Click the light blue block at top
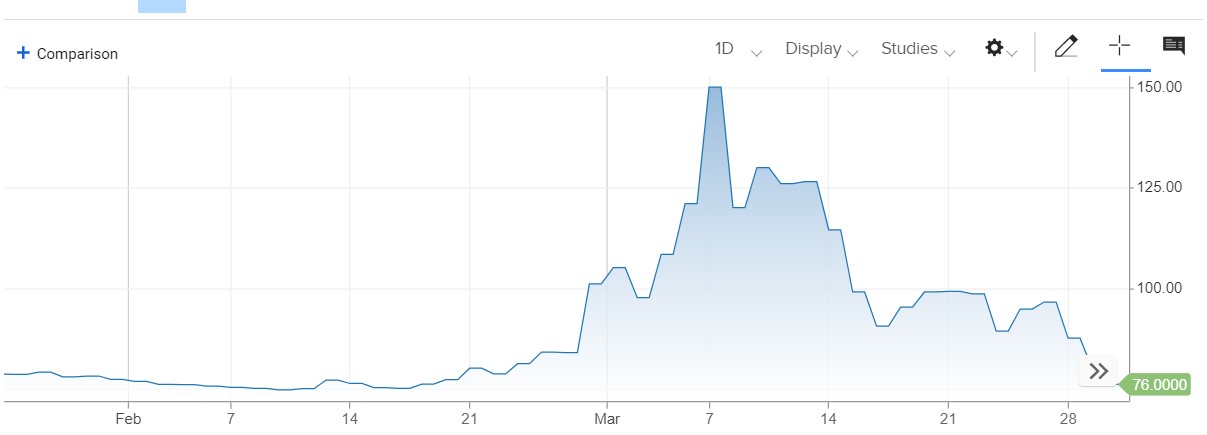1207x435 pixels. click(161, 6)
